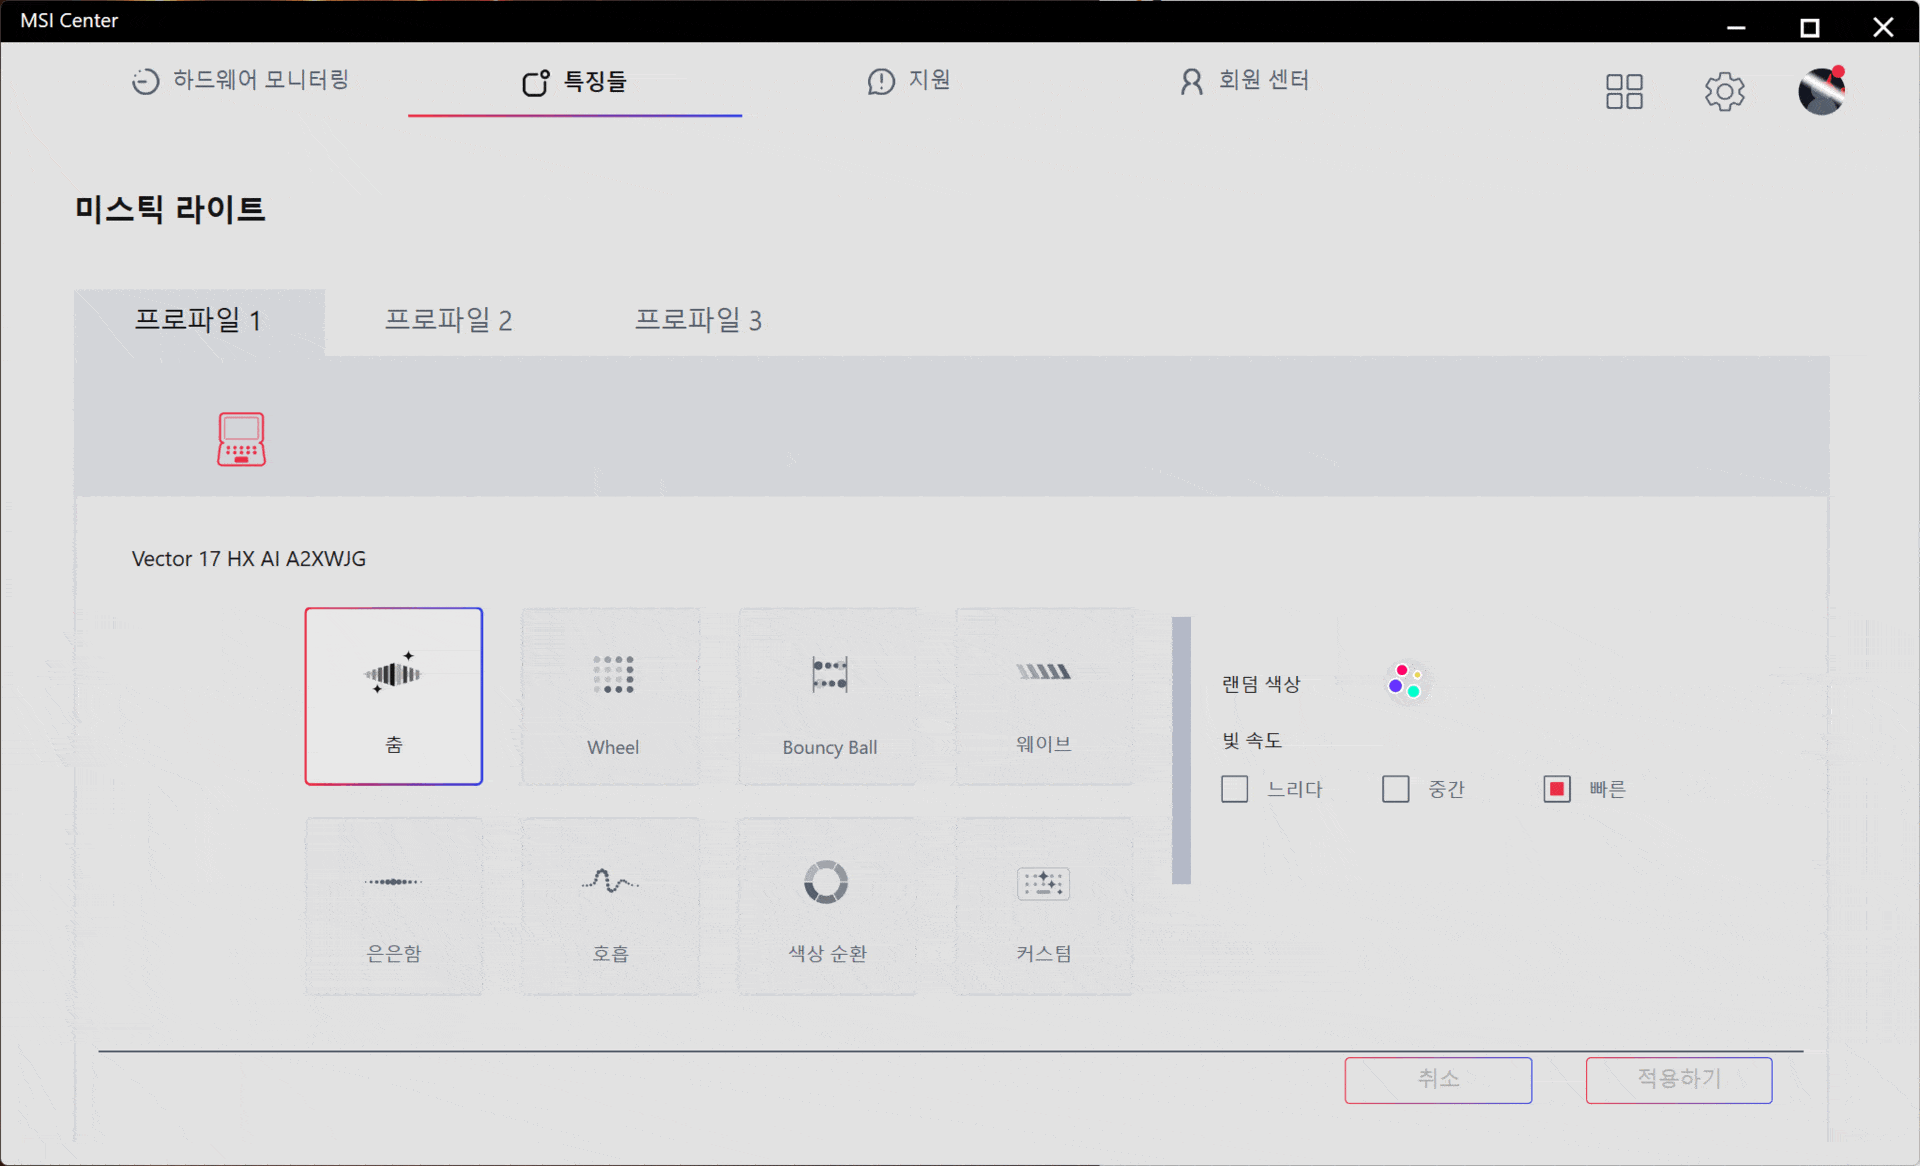Switch to 프로파일 1
This screenshot has height=1166, width=1920.
199,321
